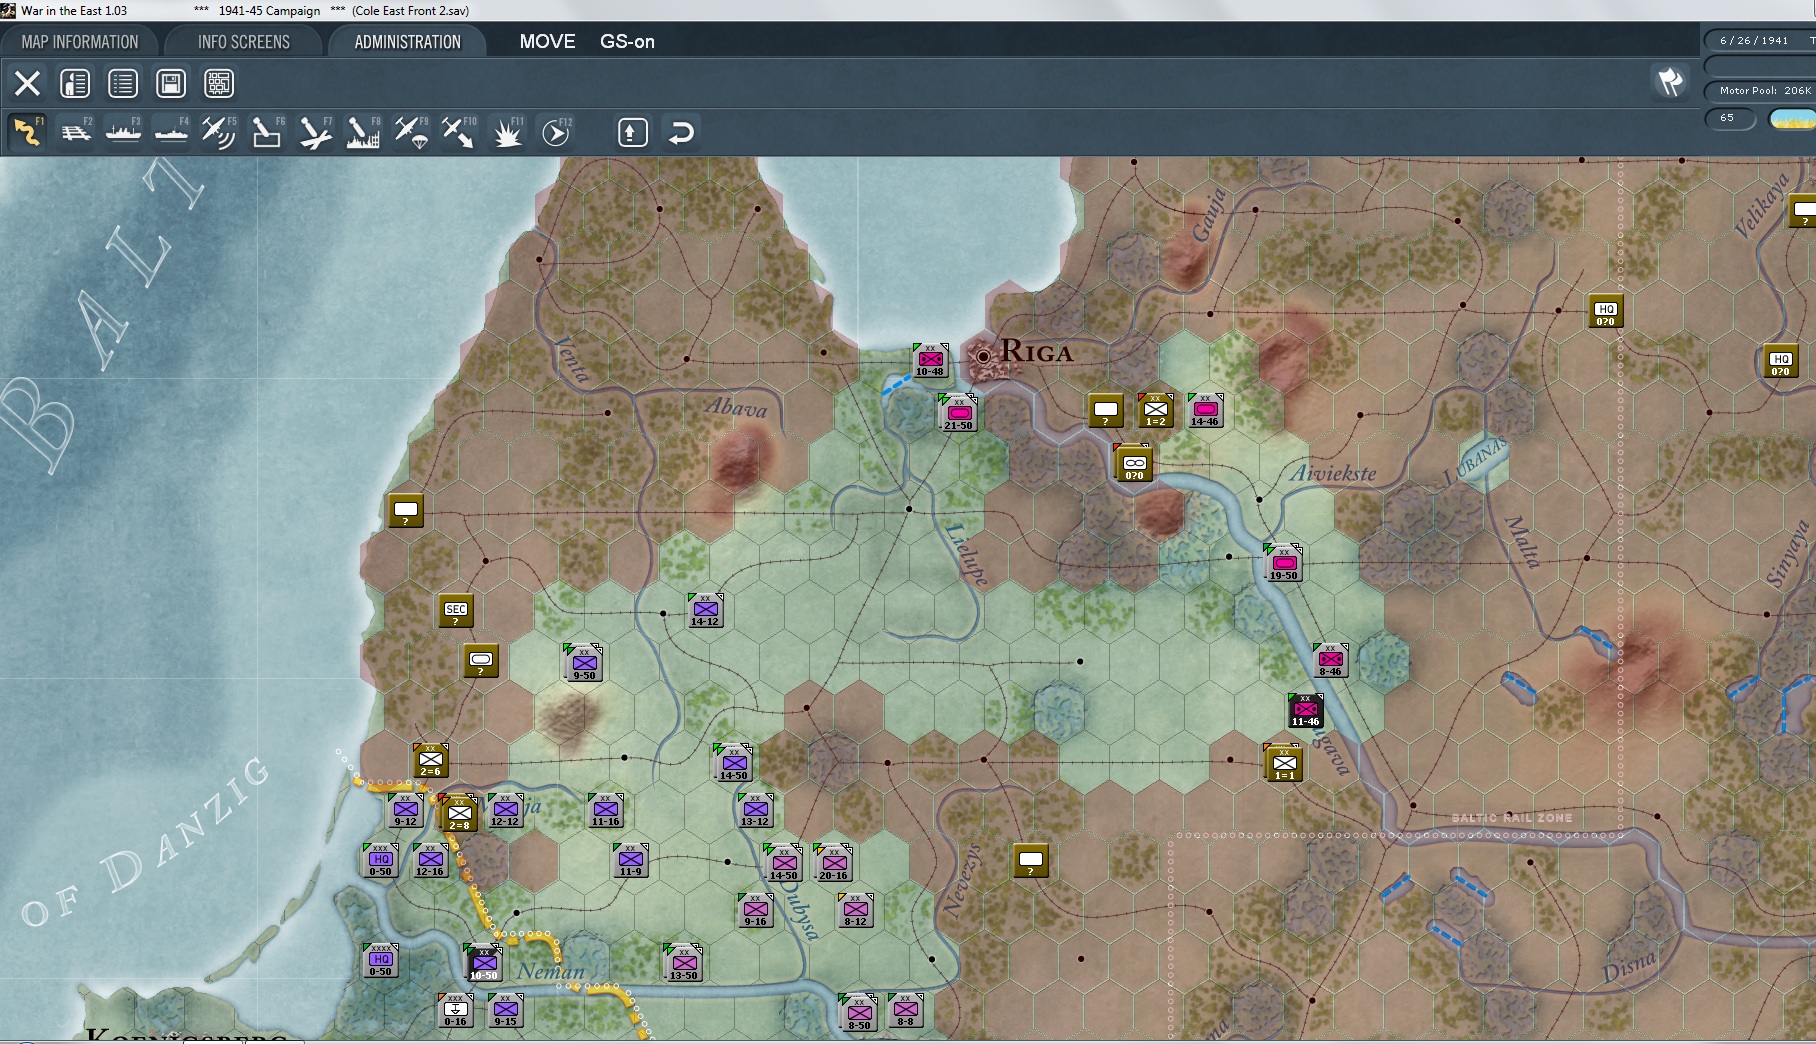
Task: Choose Air Transport mode (F9) parachute icon
Action: [x=411, y=132]
